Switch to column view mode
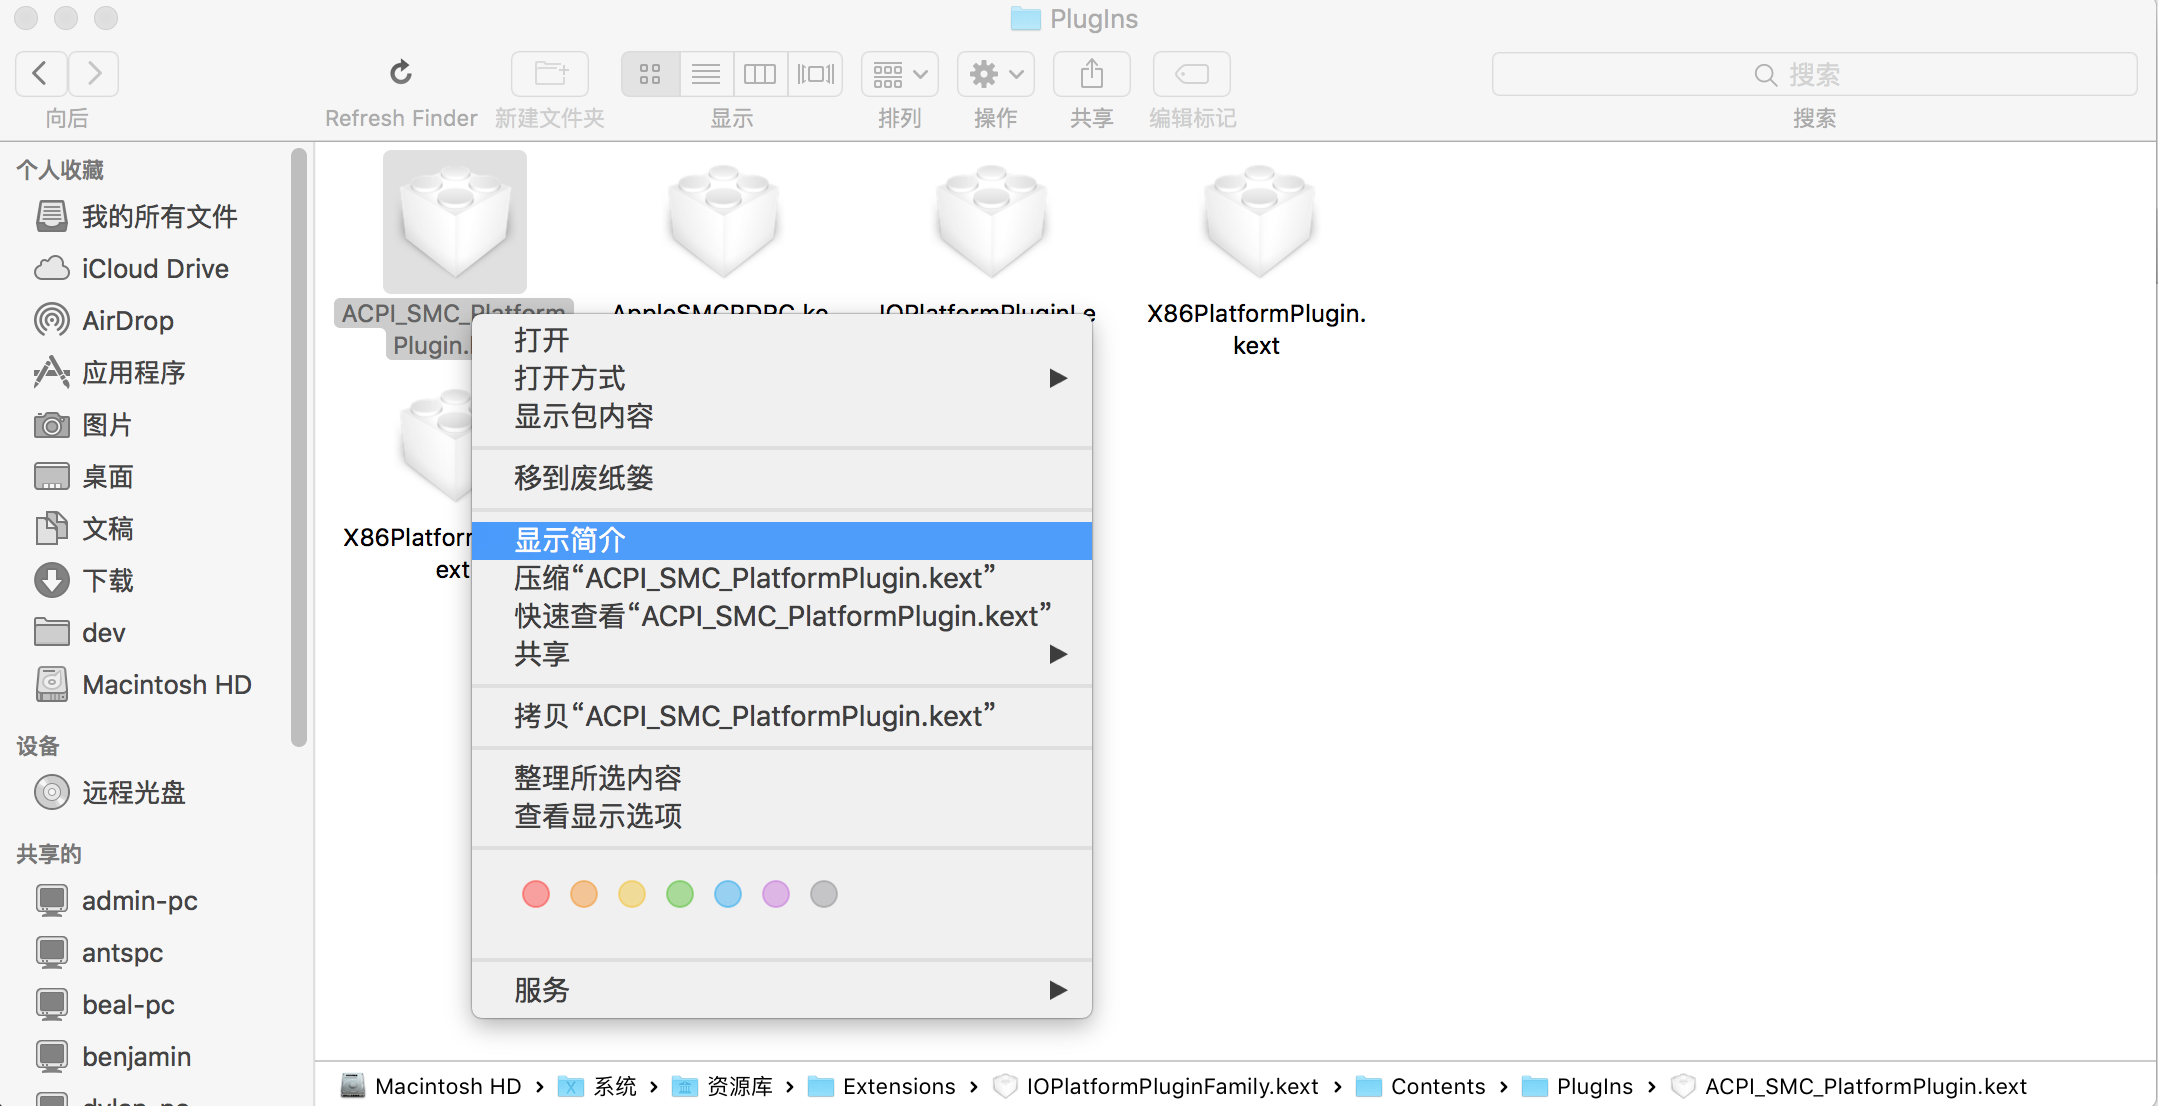 point(760,73)
